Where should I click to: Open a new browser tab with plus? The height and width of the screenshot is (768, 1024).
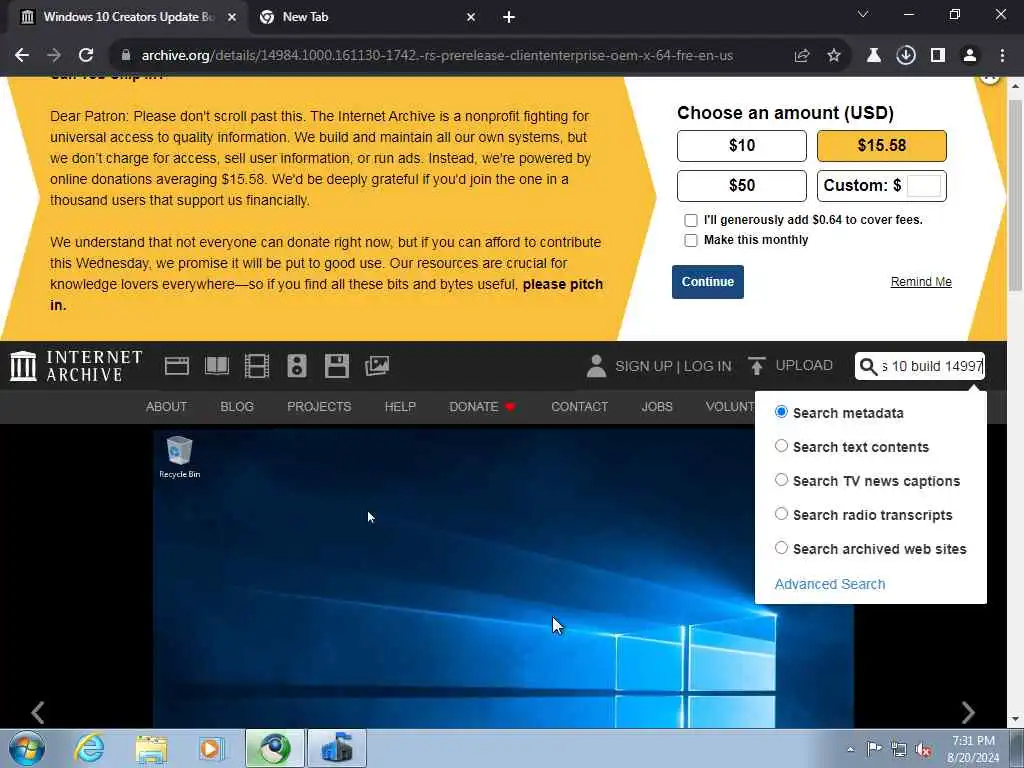(509, 17)
